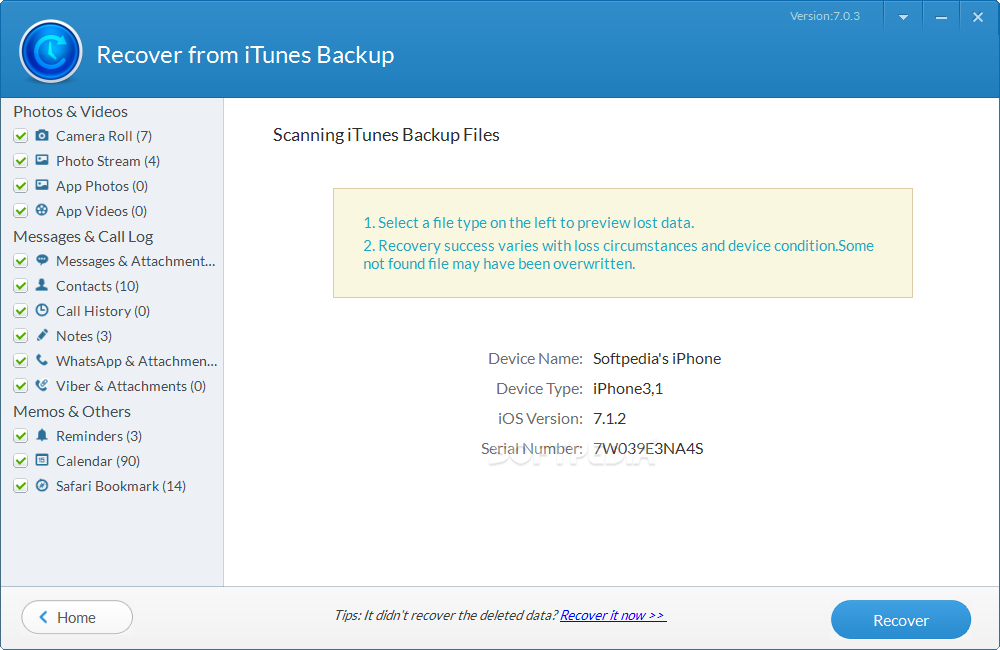Click the Photo Stream picture icon
The width and height of the screenshot is (1000, 650).
pos(42,161)
